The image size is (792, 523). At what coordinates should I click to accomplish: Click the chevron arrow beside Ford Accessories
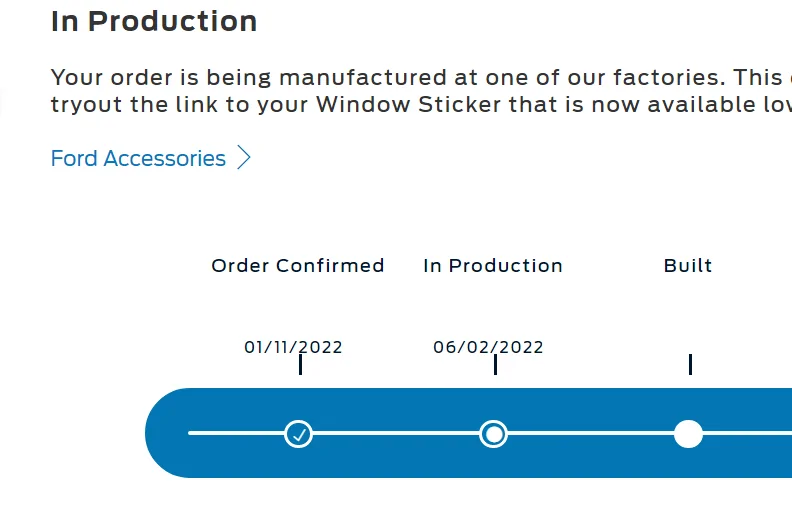244,158
